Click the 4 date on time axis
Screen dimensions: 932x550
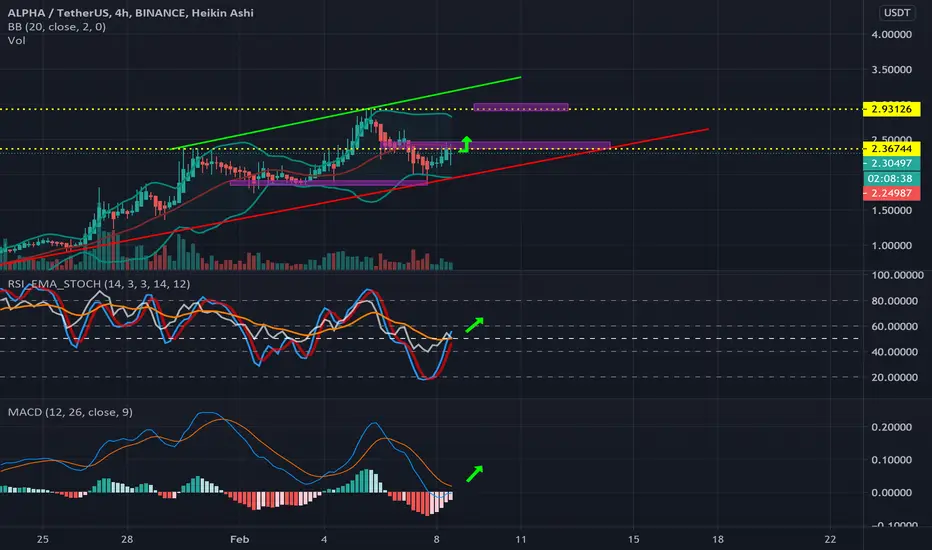pos(324,539)
